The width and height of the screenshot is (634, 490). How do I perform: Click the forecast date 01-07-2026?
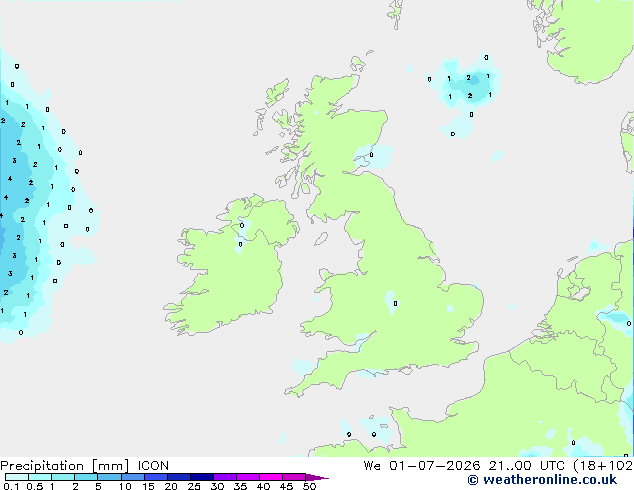(x=434, y=466)
